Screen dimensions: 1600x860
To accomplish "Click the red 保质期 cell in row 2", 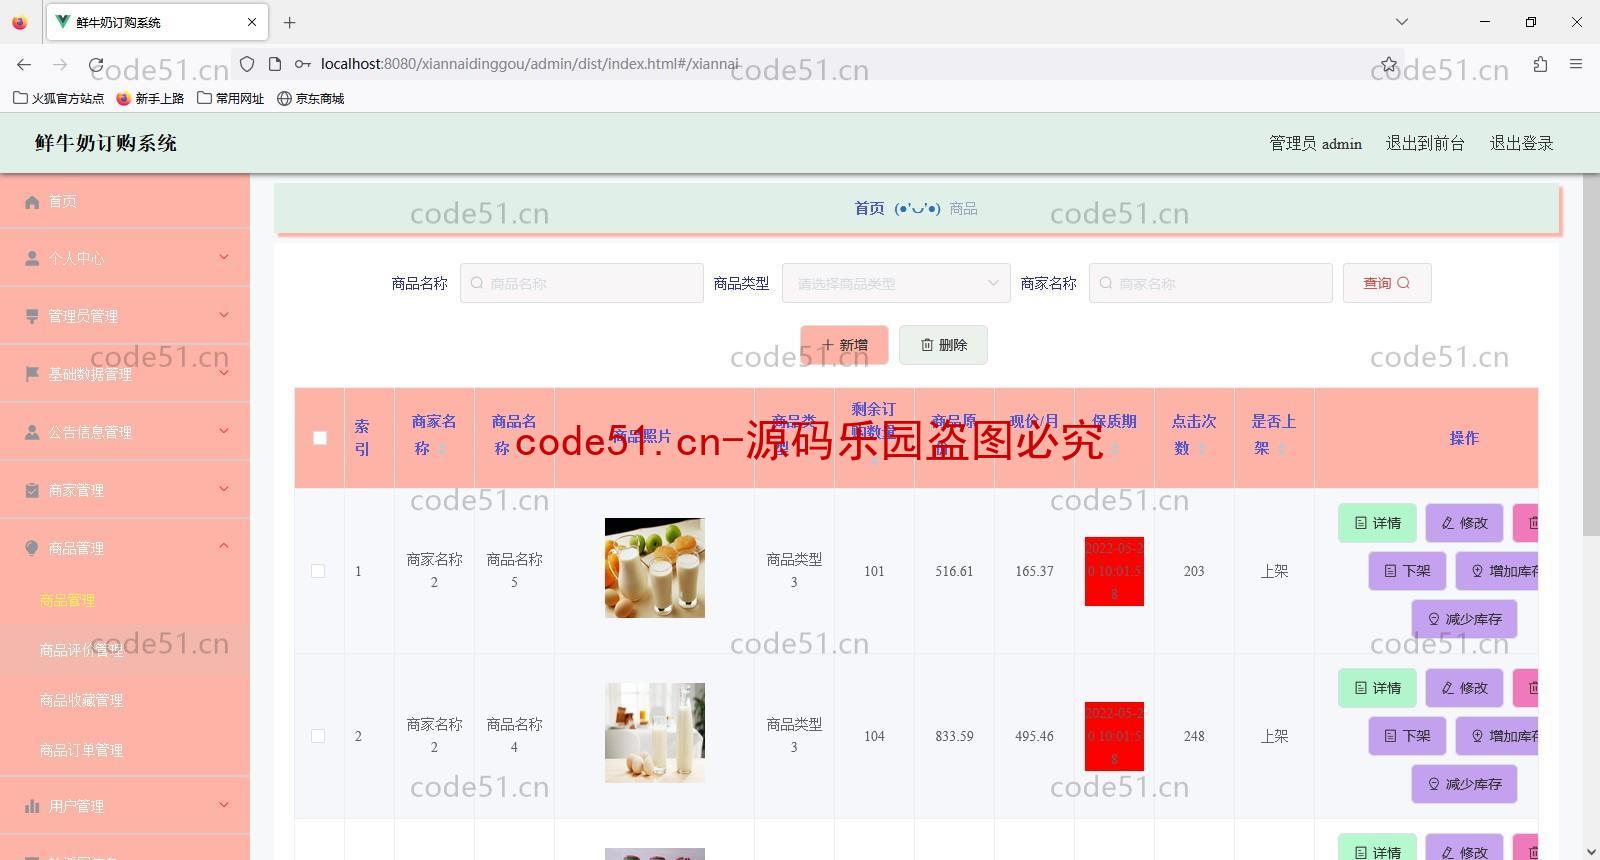I will click(x=1114, y=736).
